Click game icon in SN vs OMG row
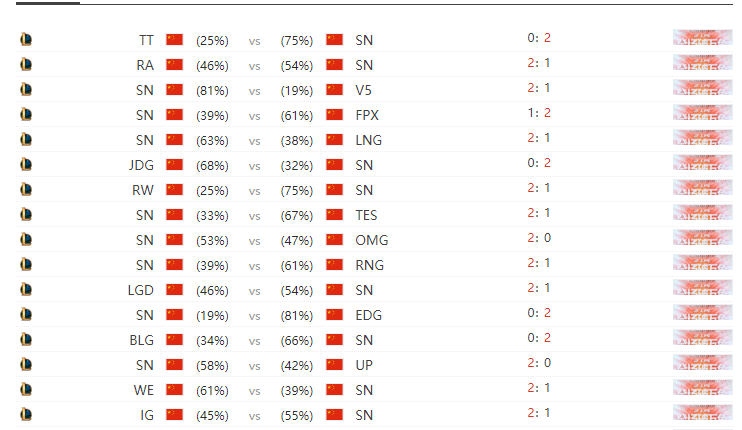This screenshot has height=430, width=742. coord(26,239)
